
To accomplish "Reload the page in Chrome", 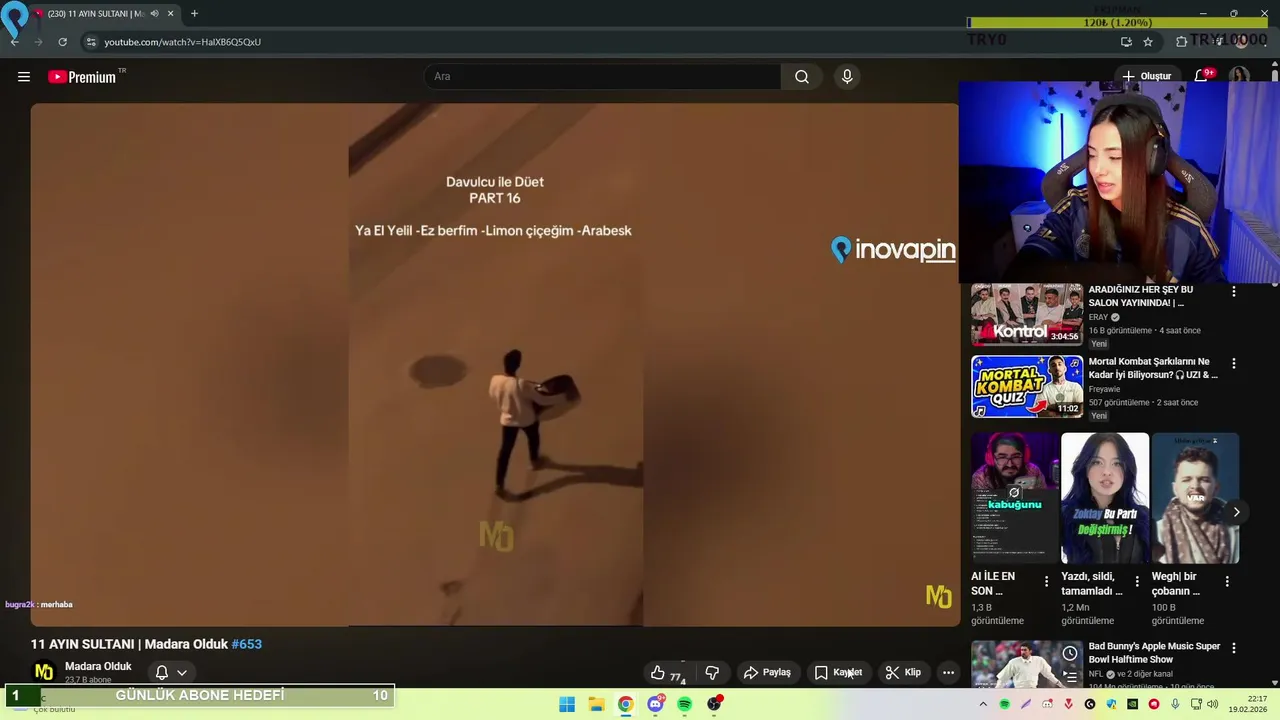I will click(x=62, y=42).
